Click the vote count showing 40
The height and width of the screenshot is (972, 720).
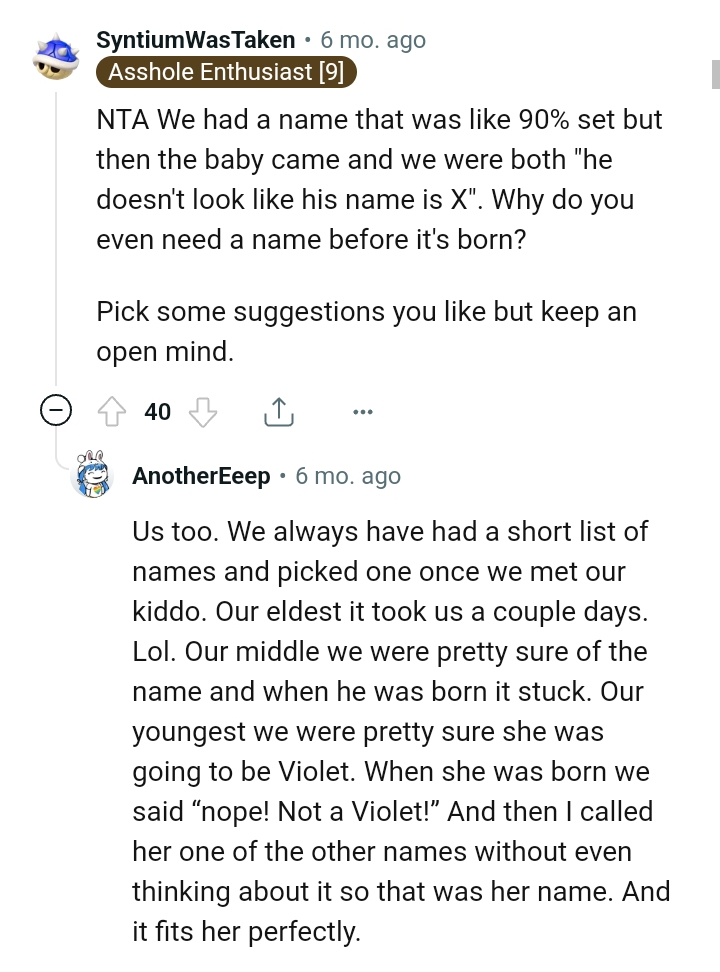(158, 411)
